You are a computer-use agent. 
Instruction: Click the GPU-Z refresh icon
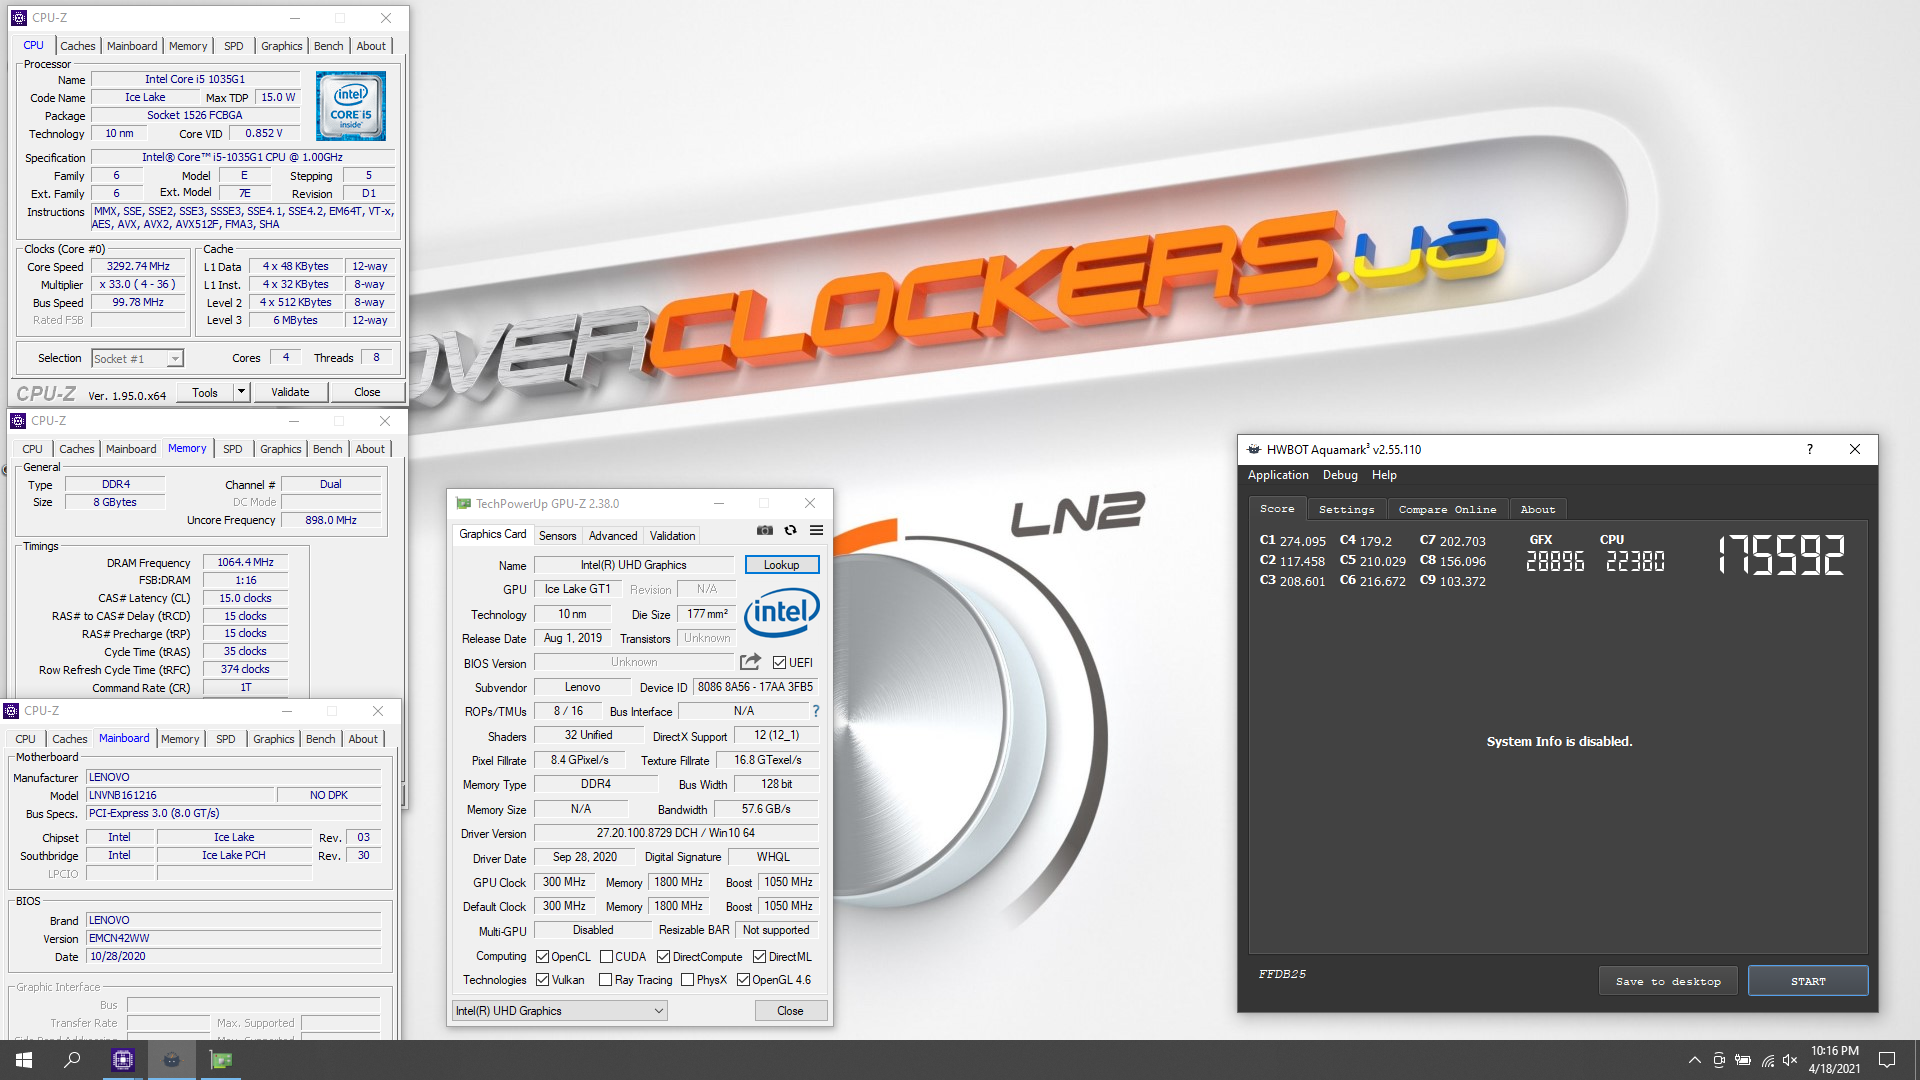[790, 530]
